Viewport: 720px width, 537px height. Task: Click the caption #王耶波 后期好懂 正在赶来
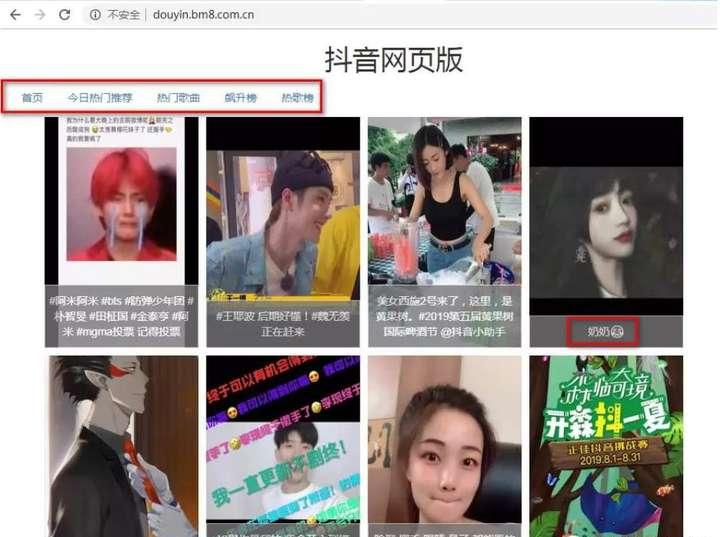(x=283, y=324)
